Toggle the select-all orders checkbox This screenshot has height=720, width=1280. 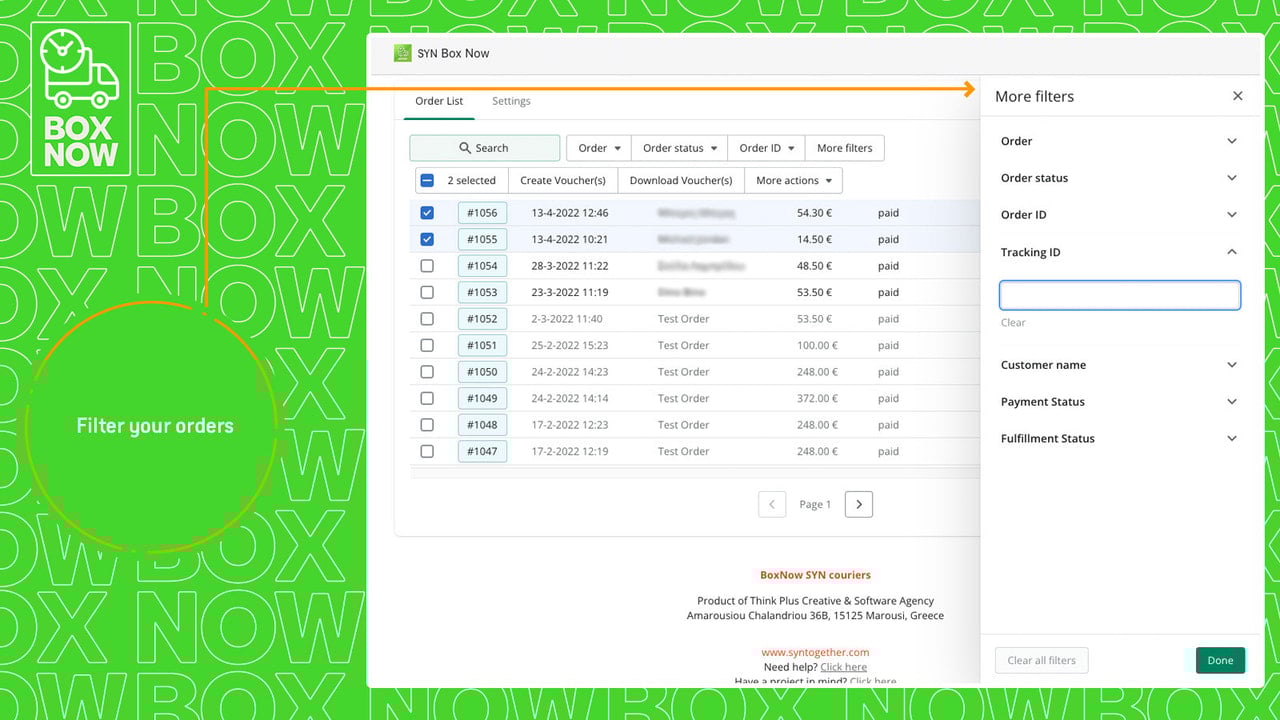[x=427, y=181]
